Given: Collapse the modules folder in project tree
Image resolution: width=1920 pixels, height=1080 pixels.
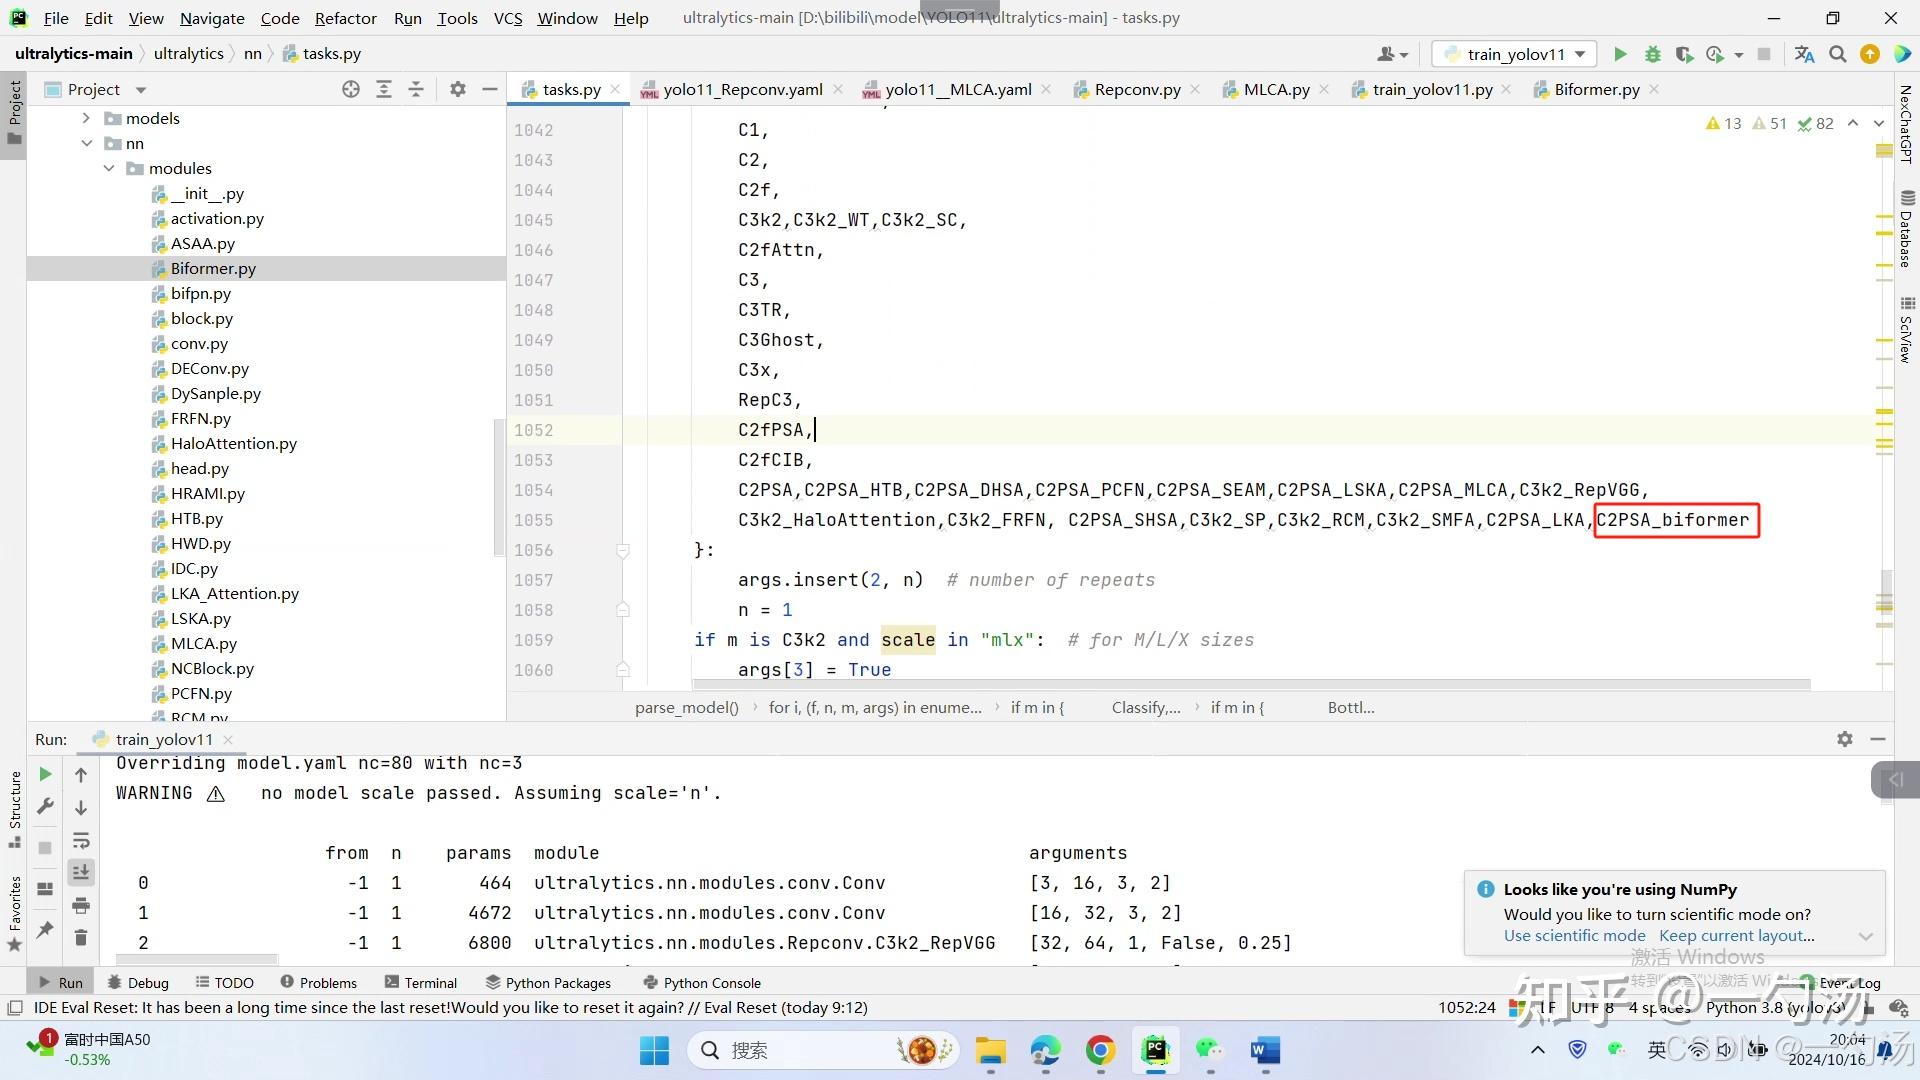Looking at the screenshot, I should [x=109, y=168].
